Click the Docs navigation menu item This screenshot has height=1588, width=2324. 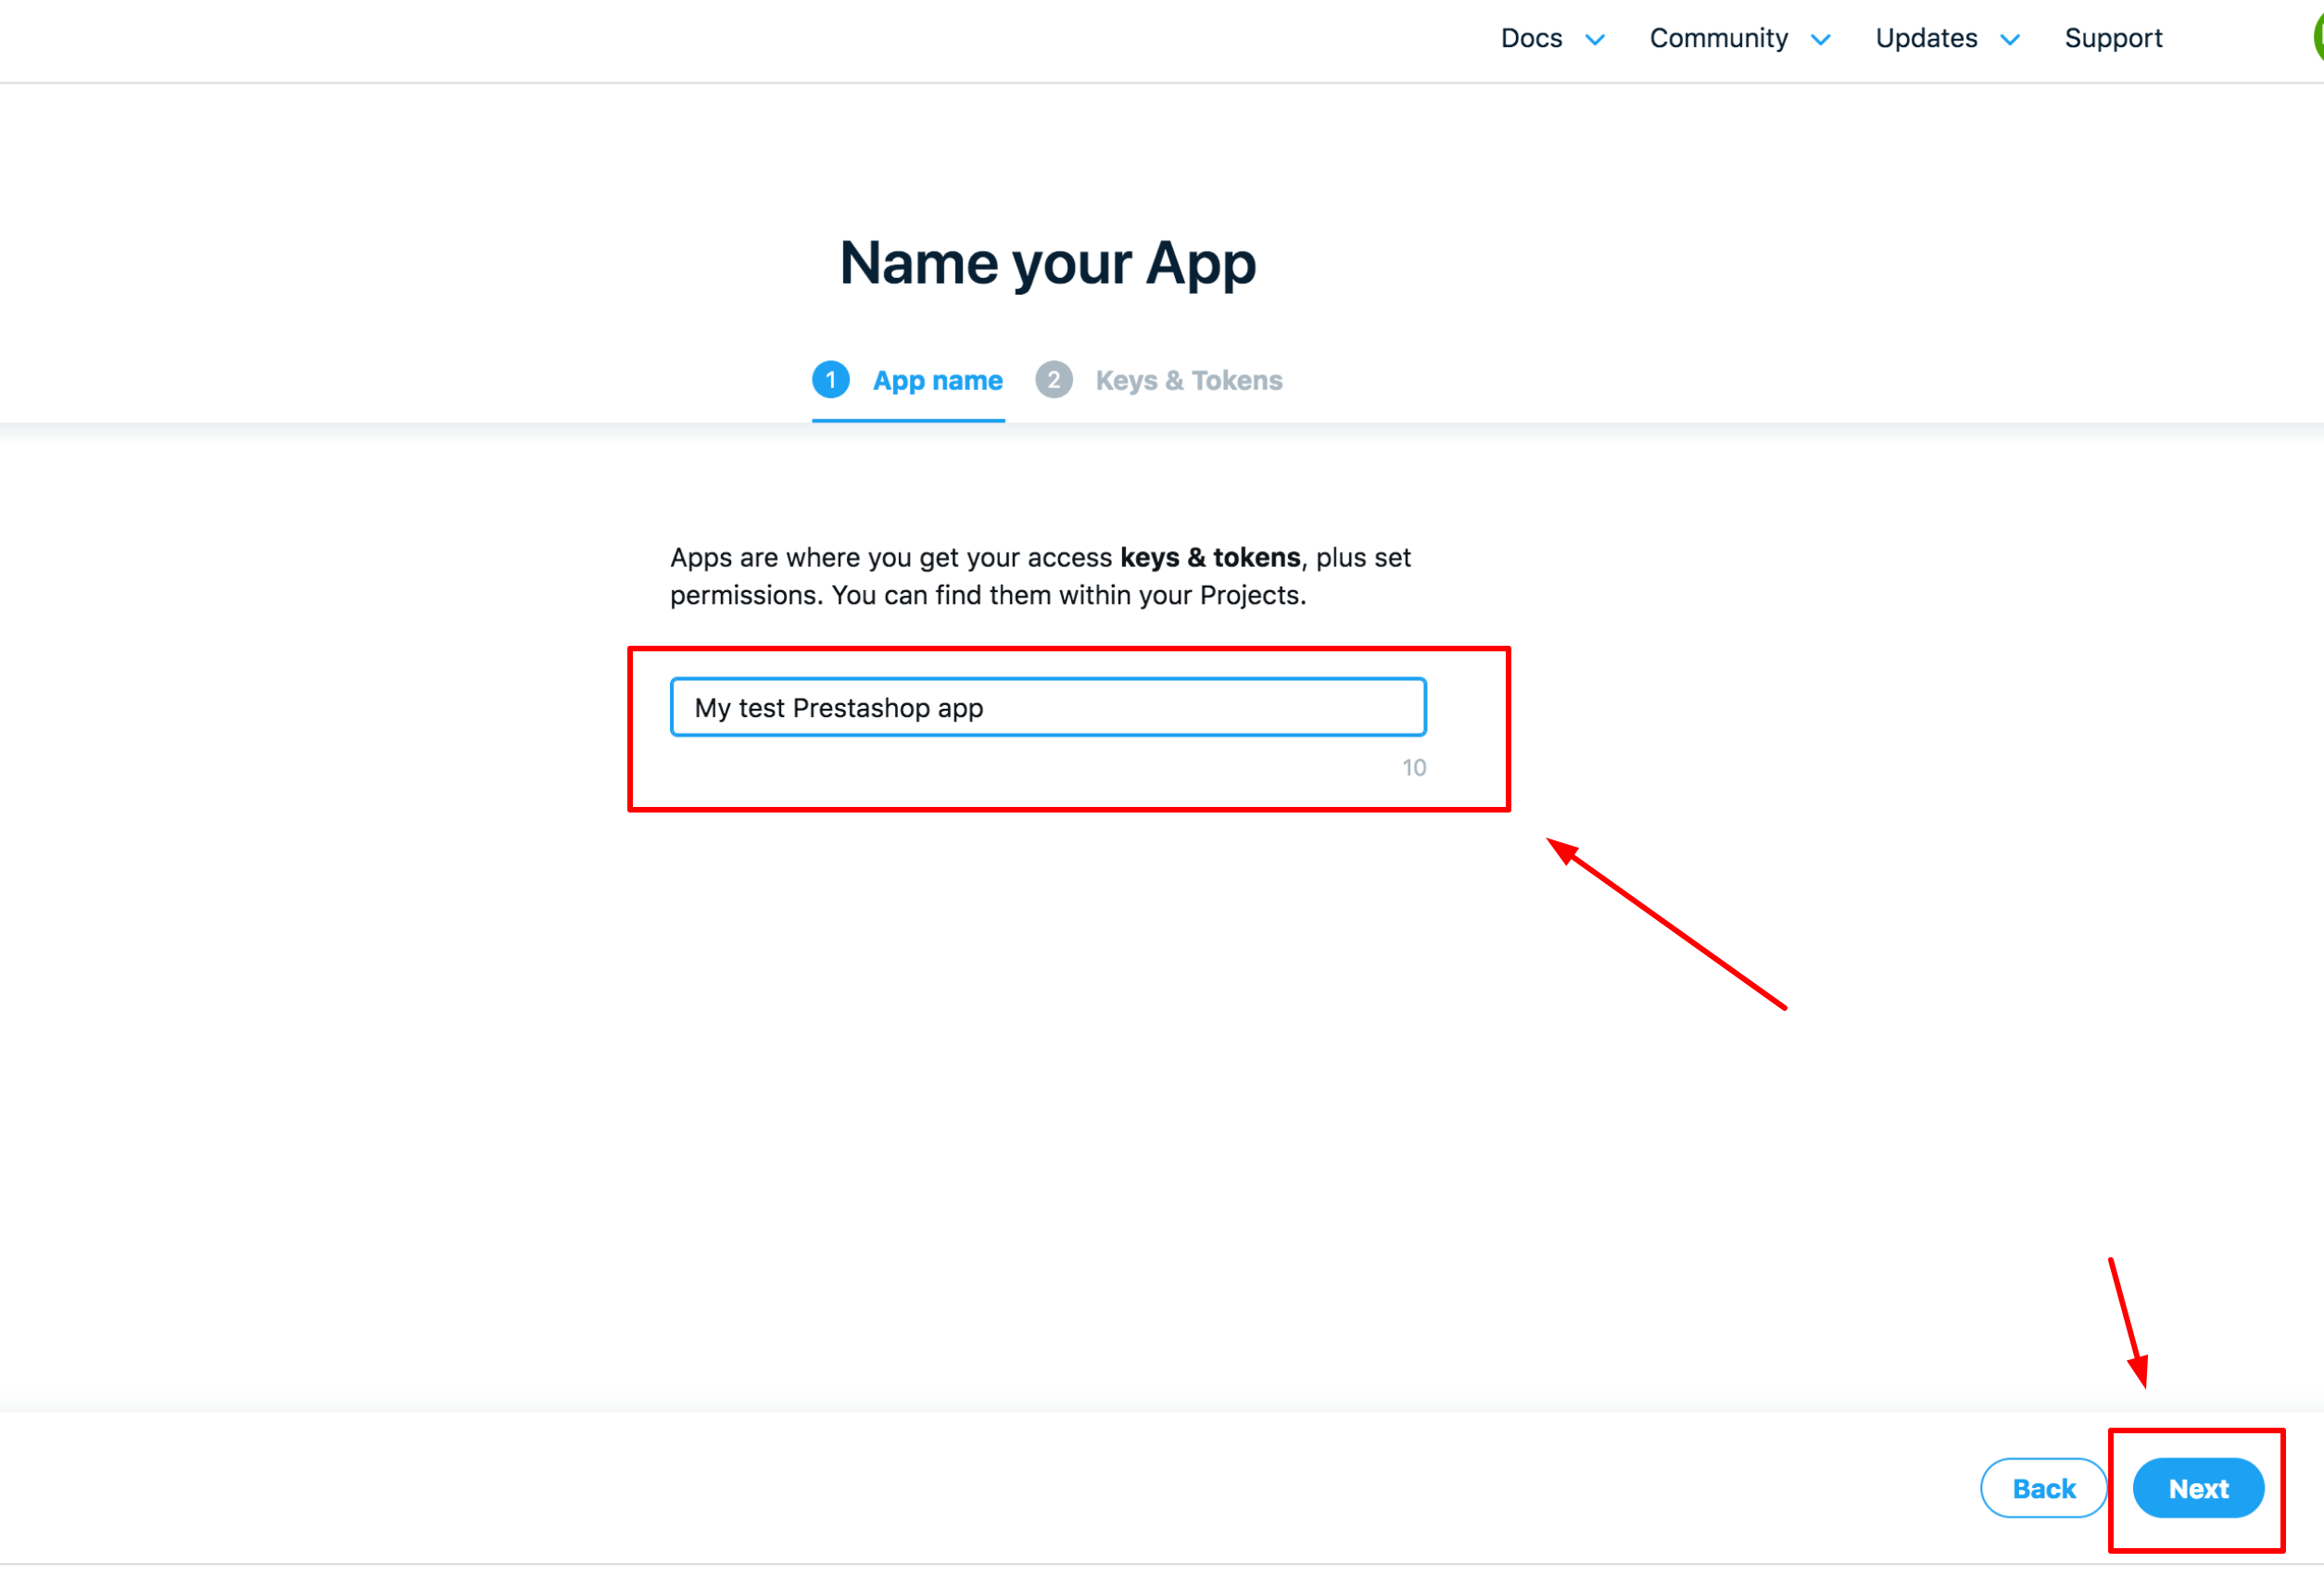(x=1529, y=39)
